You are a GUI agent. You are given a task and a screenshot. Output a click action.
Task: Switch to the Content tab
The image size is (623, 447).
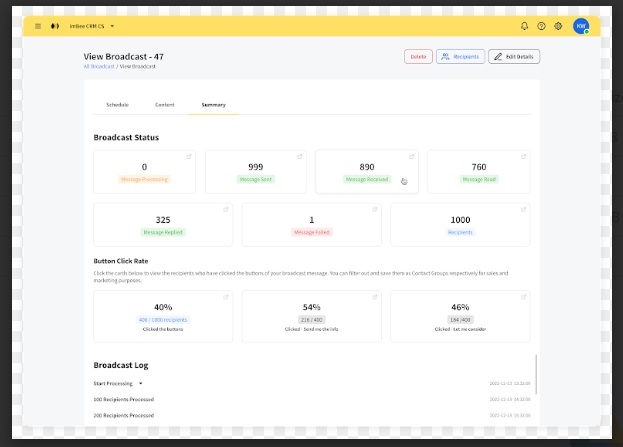165,104
